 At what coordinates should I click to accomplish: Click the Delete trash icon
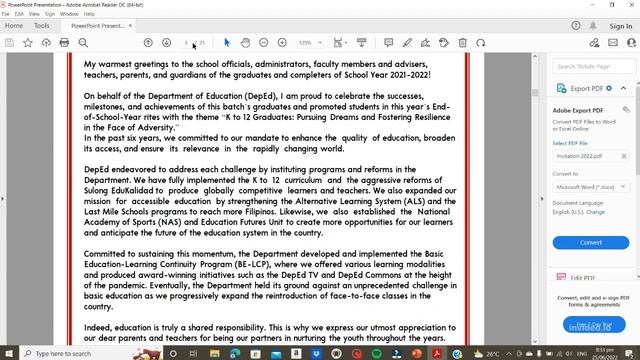click(462, 42)
